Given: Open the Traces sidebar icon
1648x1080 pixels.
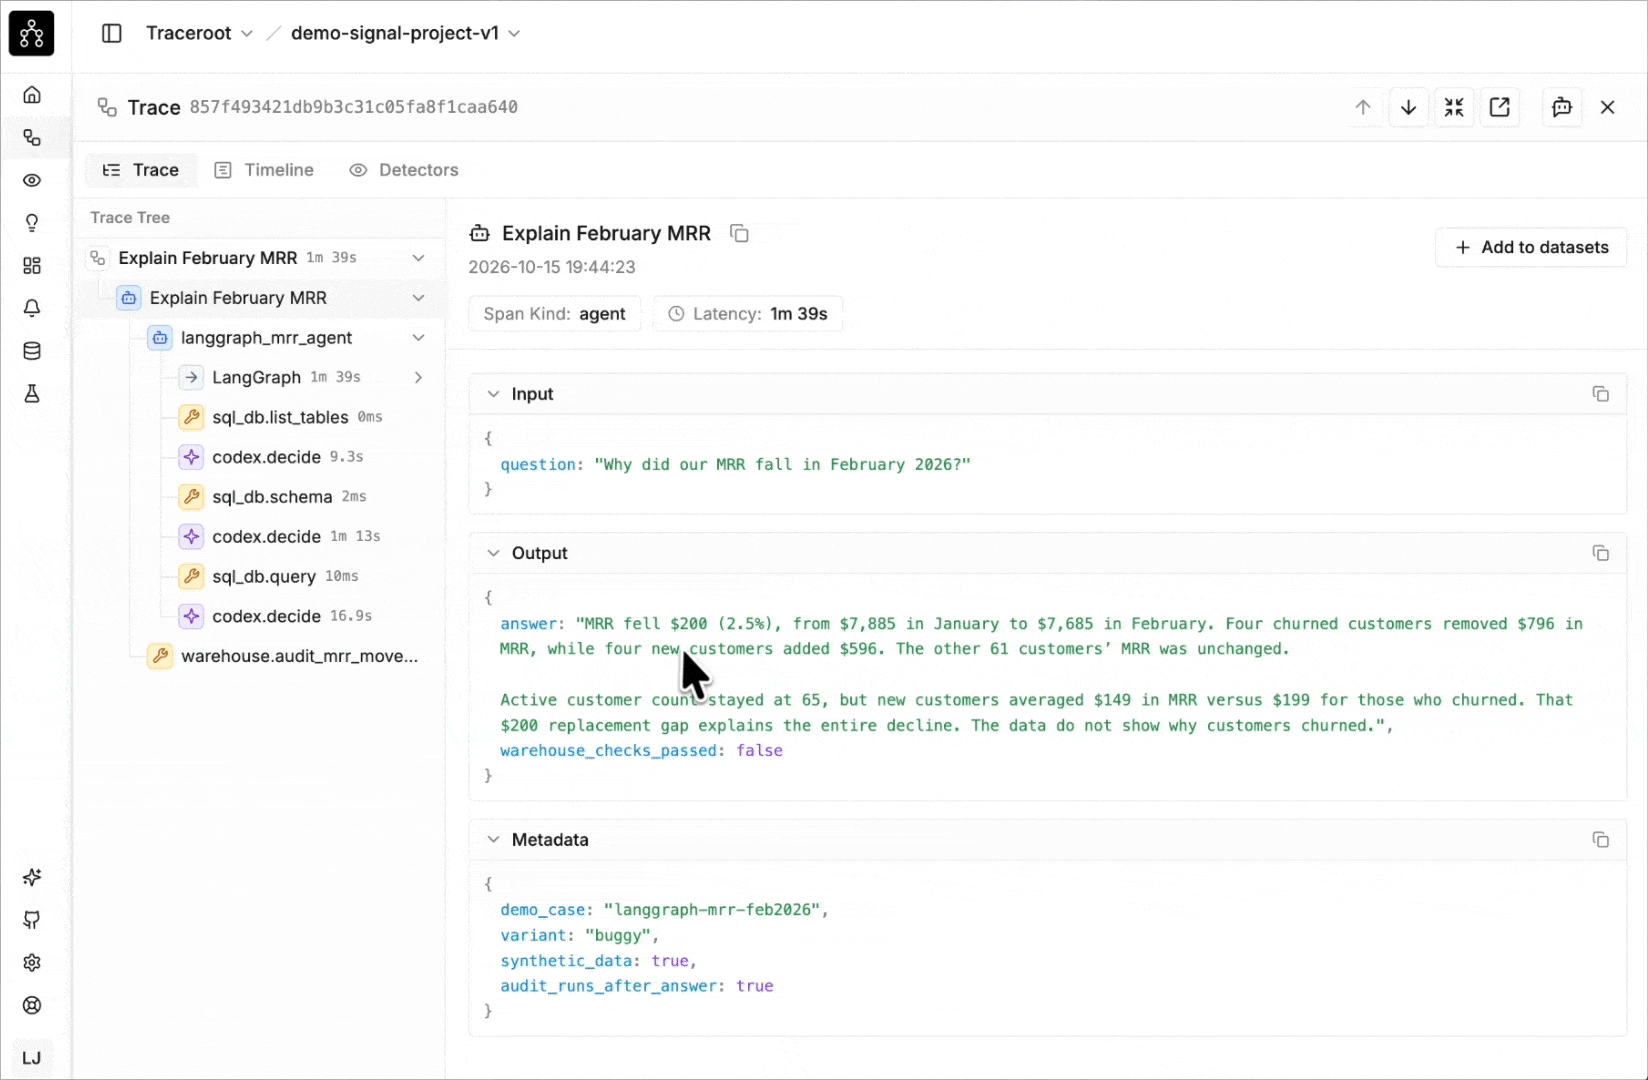Looking at the screenshot, I should pos(32,138).
